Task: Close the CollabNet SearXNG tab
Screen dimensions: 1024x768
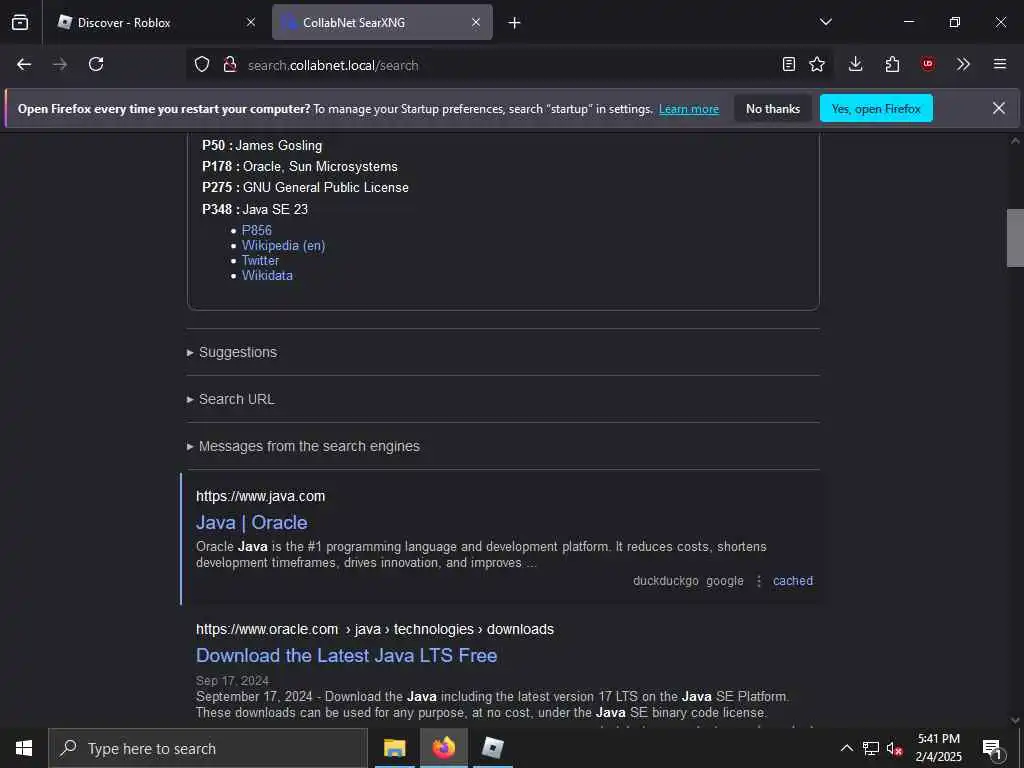Action: pos(476,22)
